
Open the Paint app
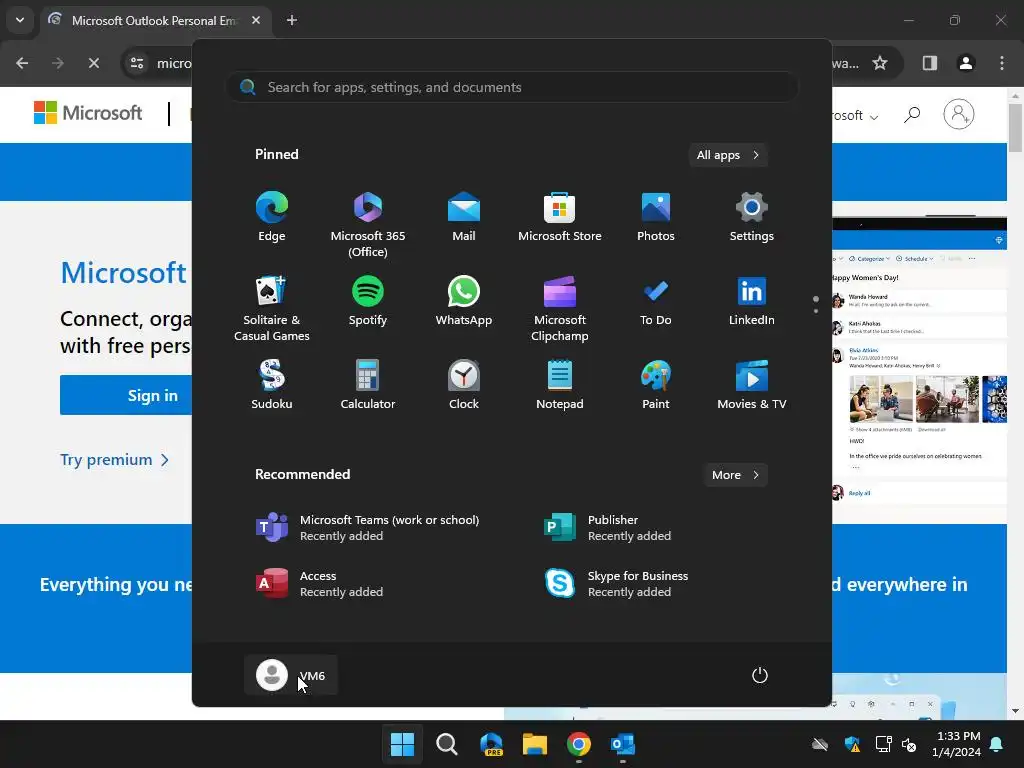(656, 385)
